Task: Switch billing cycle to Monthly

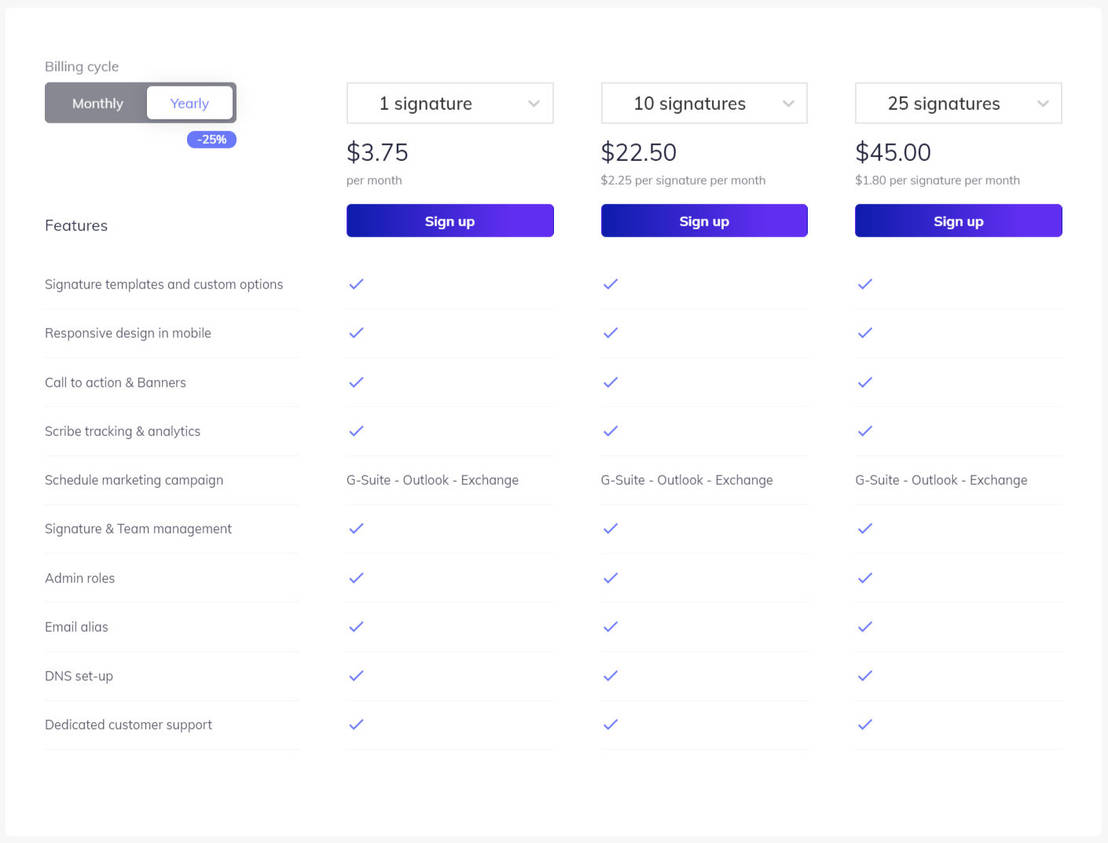Action: [x=97, y=102]
